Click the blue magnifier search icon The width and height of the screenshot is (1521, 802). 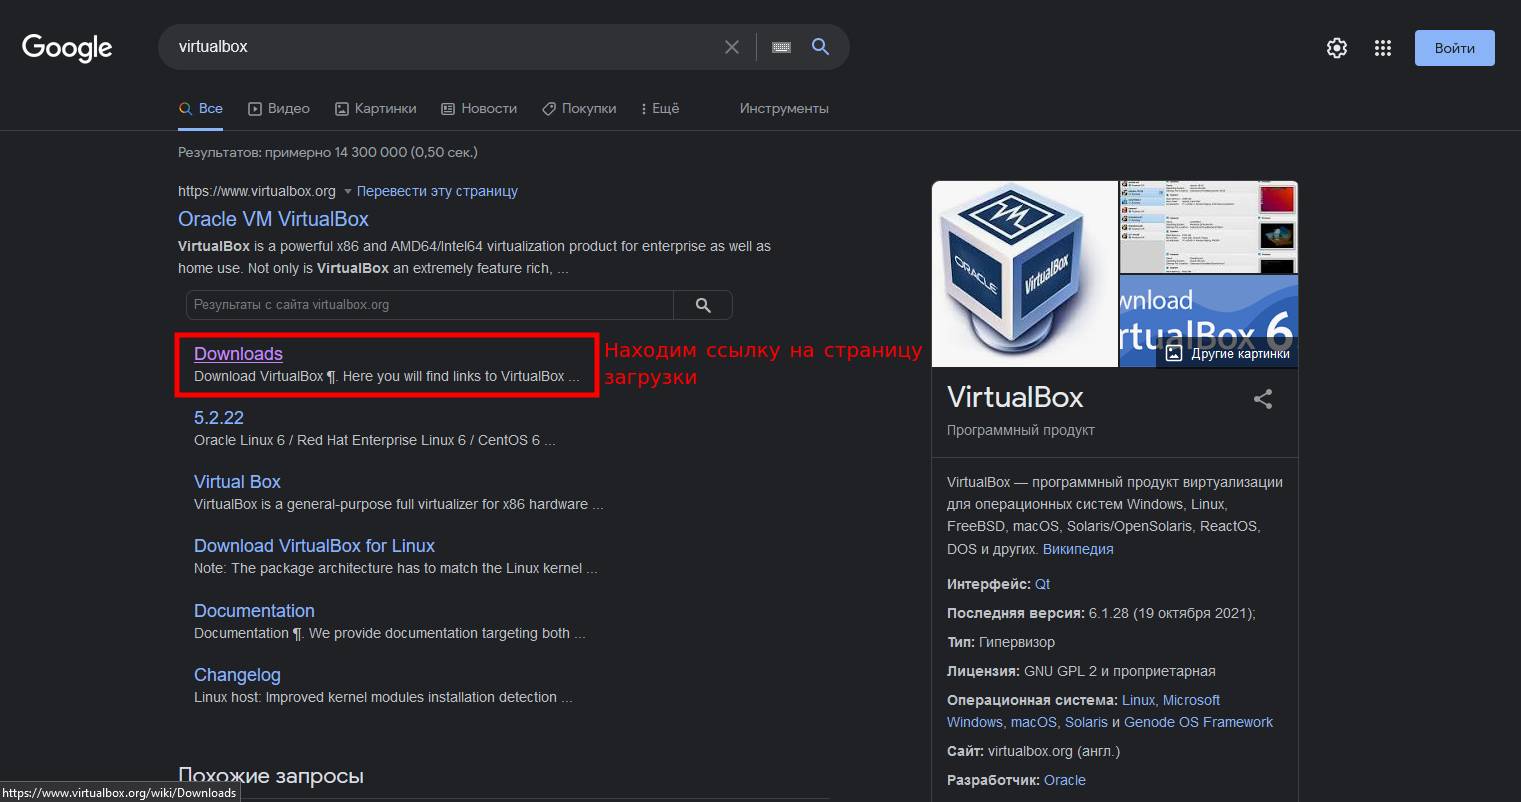(x=820, y=47)
